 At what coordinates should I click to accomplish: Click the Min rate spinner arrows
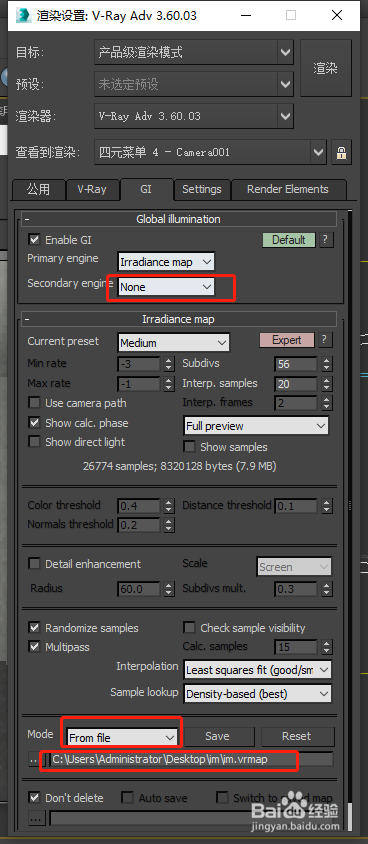tap(169, 364)
